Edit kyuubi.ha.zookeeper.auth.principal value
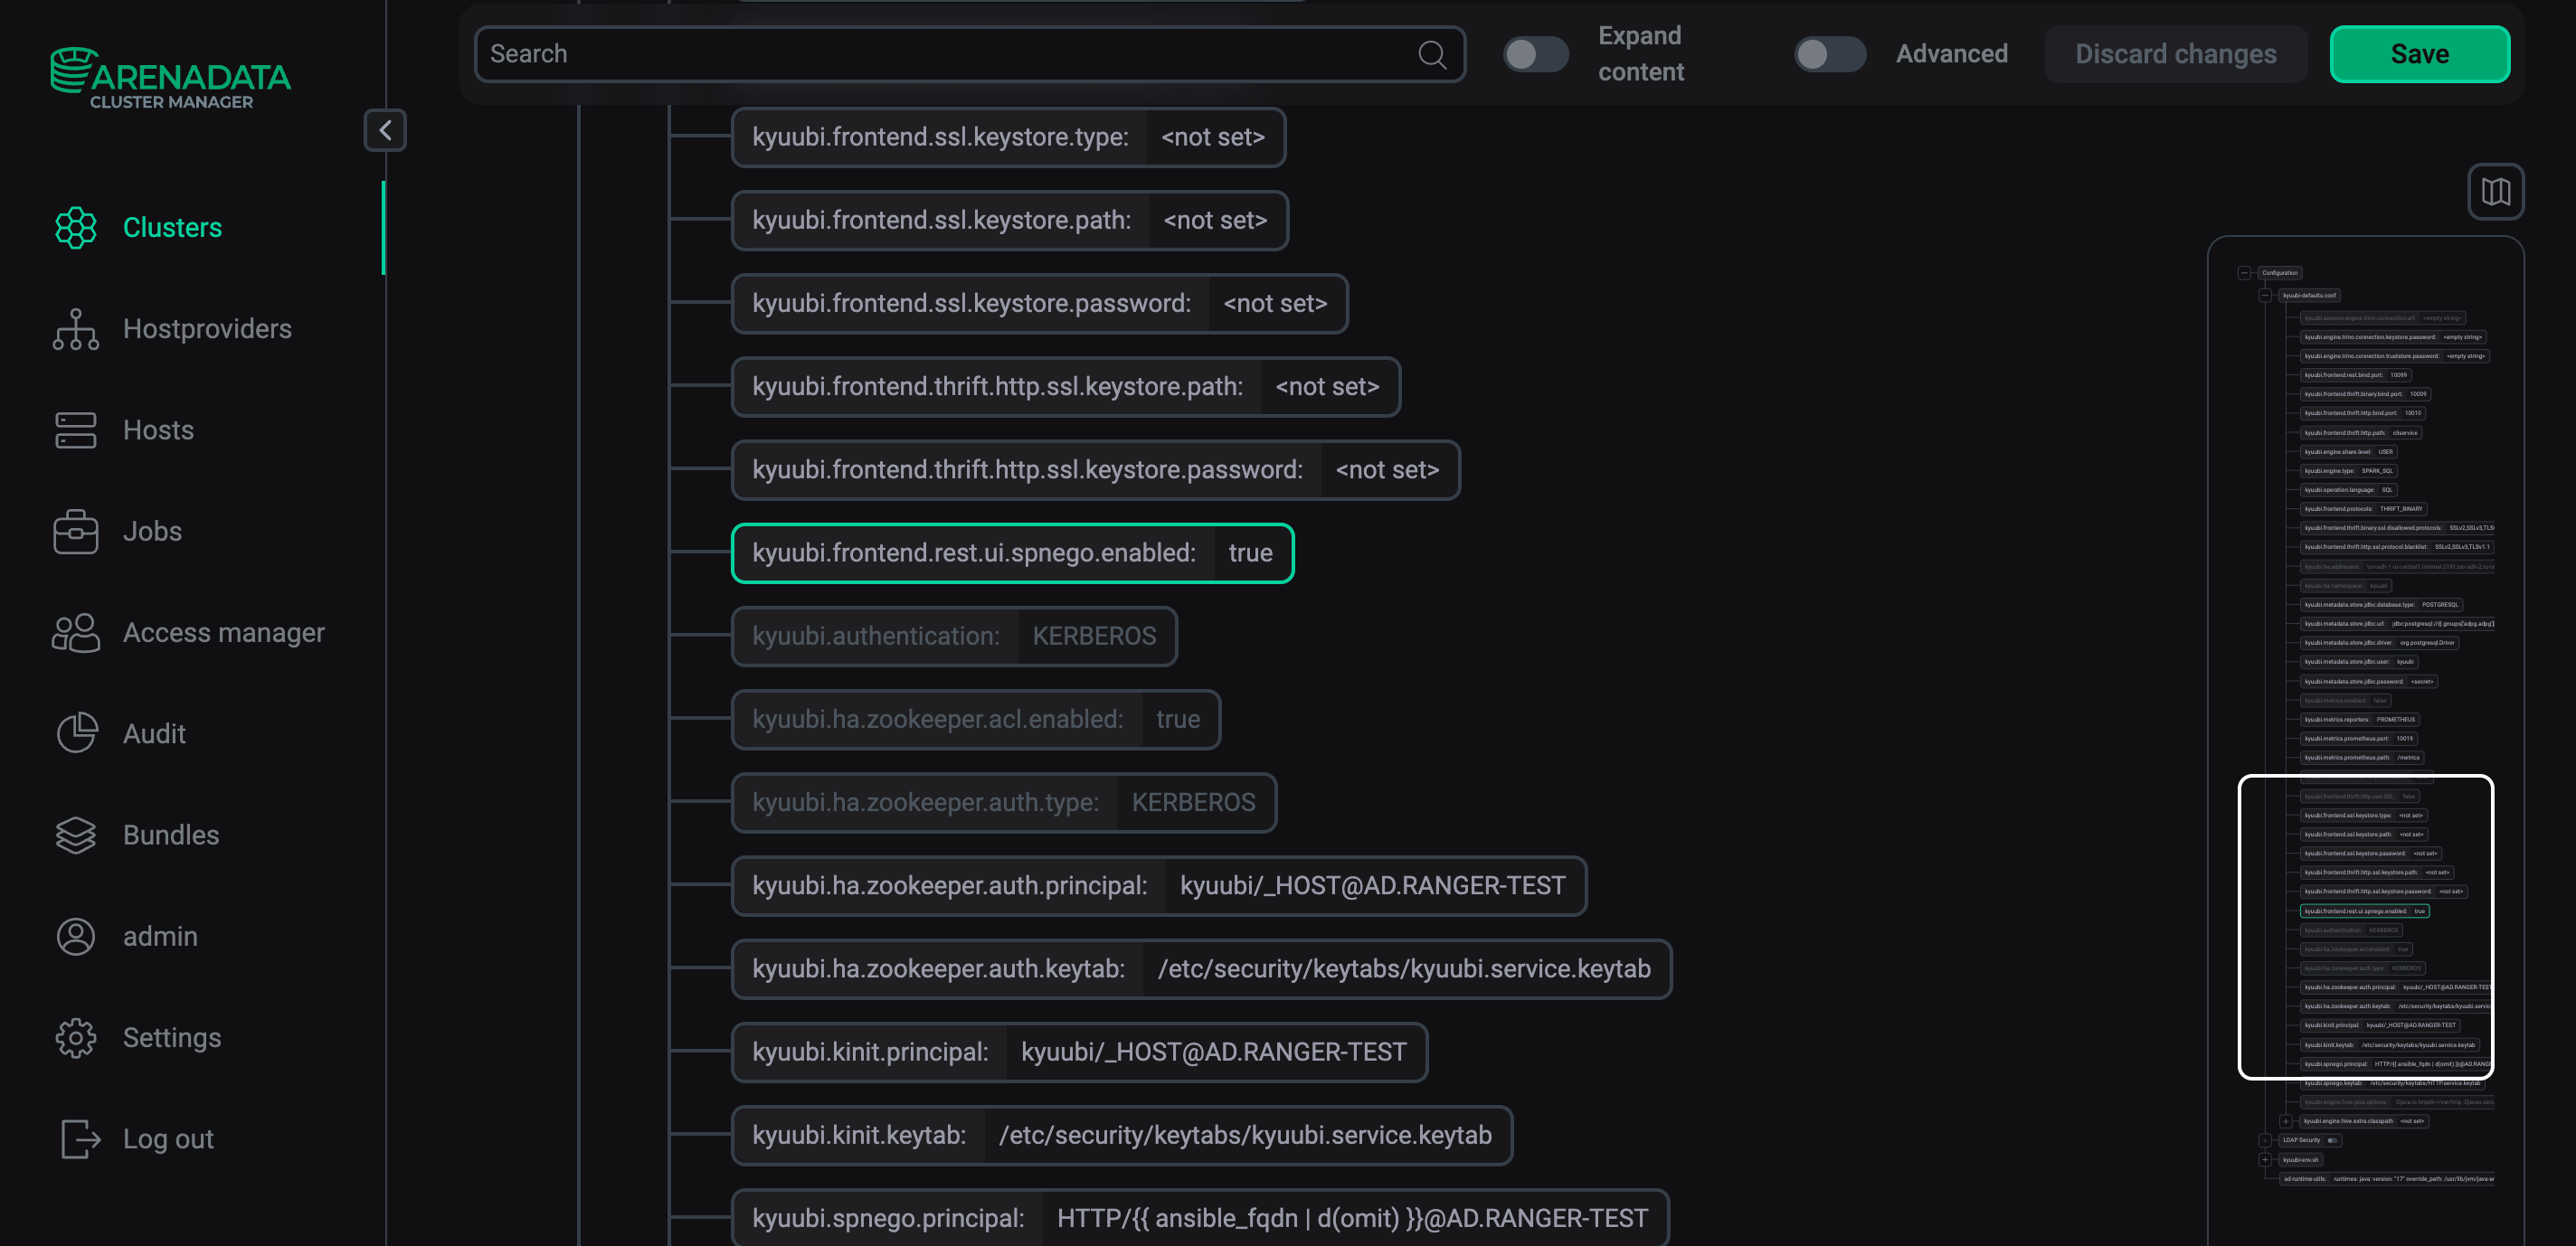This screenshot has height=1246, width=2576. pyautogui.click(x=1372, y=885)
